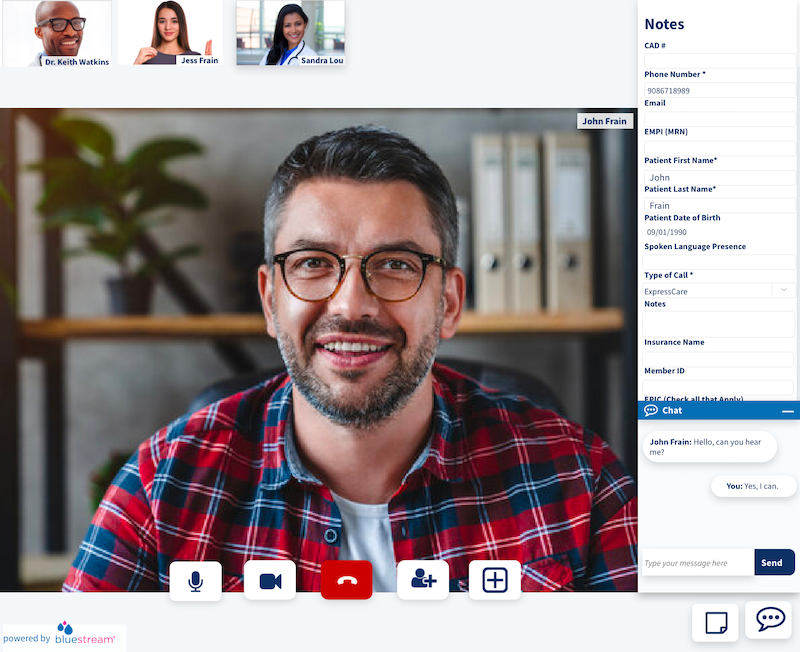
Task: Click John Frain's chat message
Action: [x=710, y=447]
